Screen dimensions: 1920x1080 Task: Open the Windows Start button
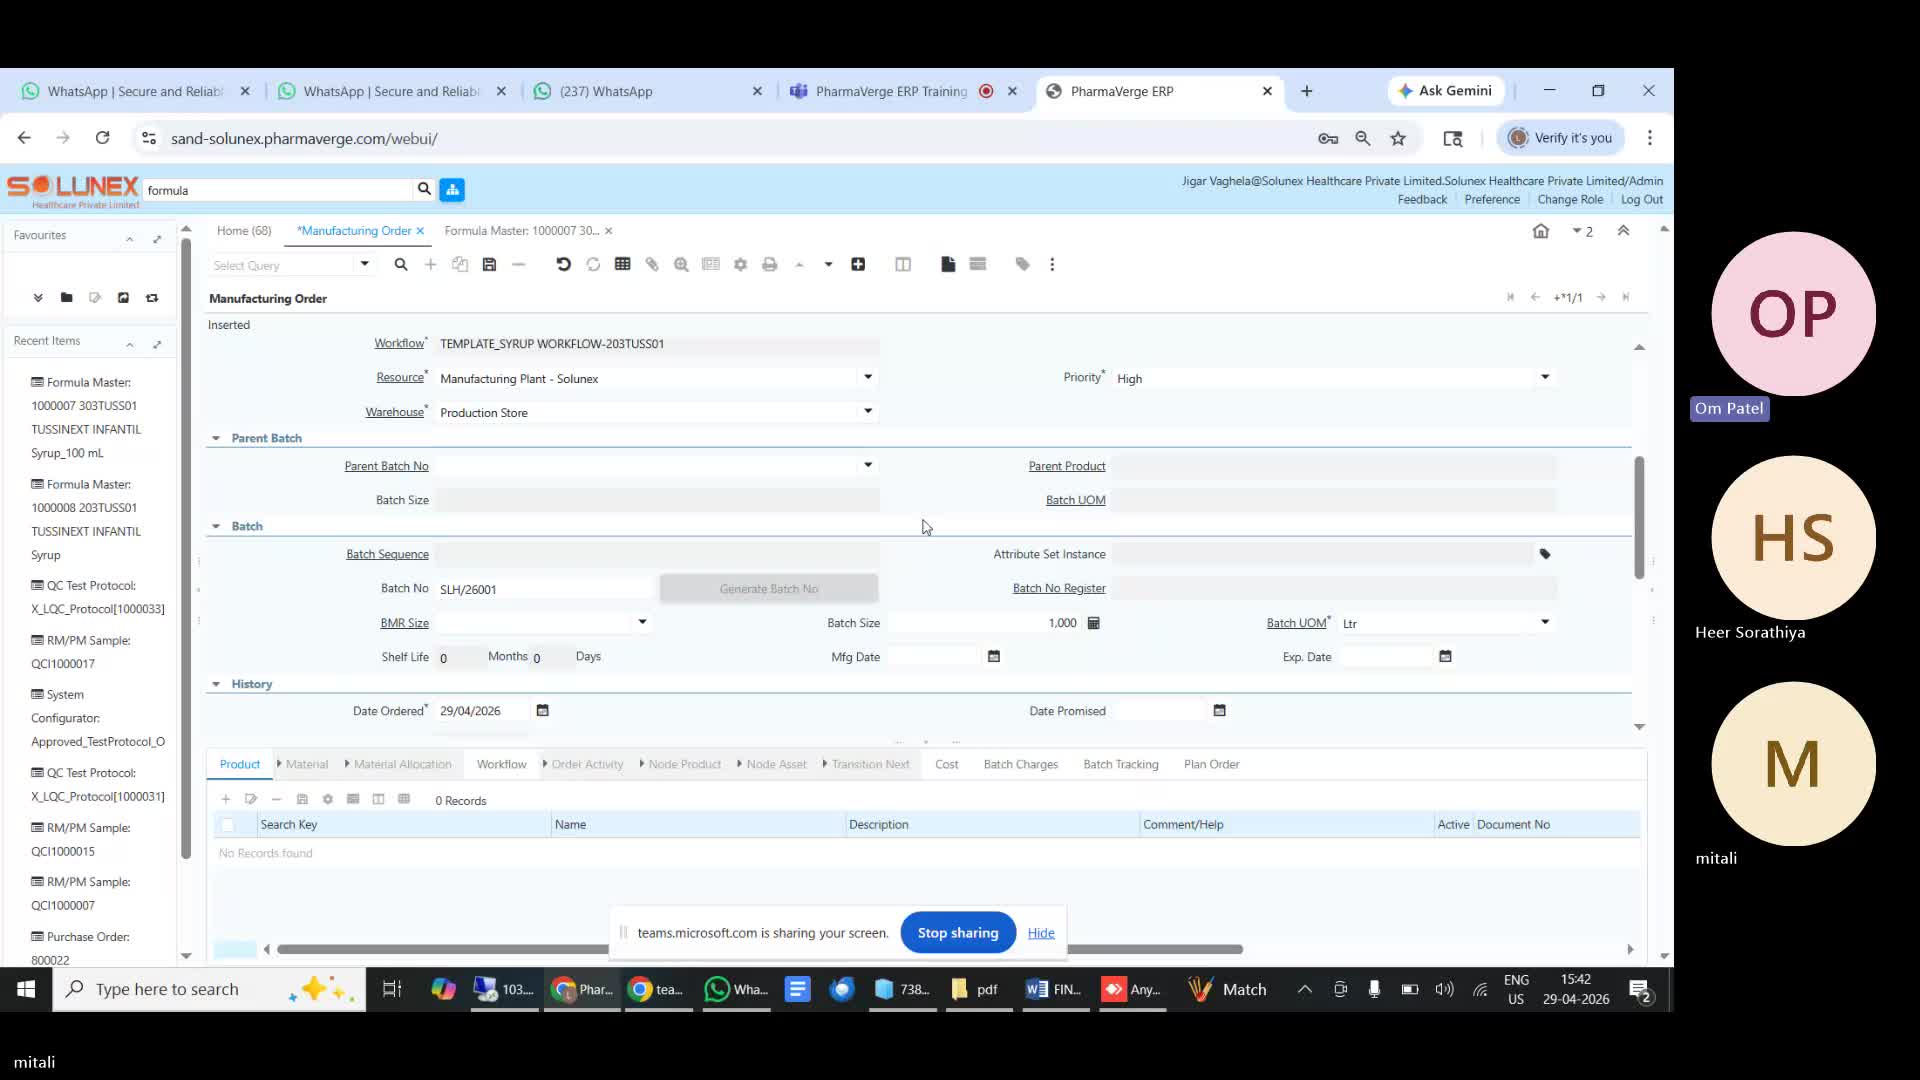[26, 989]
